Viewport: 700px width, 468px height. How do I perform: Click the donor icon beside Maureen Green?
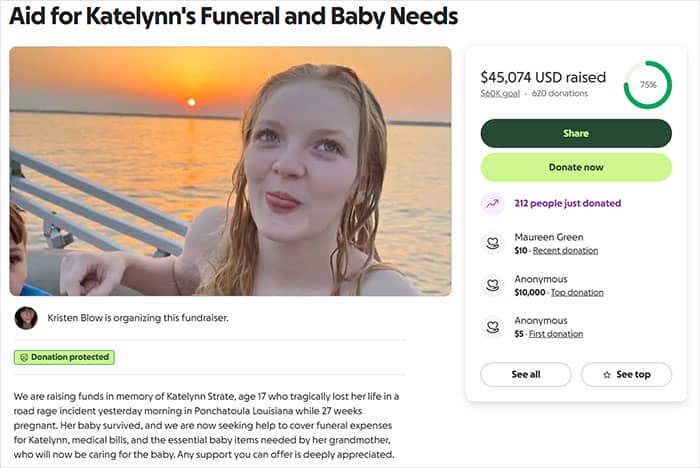pos(493,243)
